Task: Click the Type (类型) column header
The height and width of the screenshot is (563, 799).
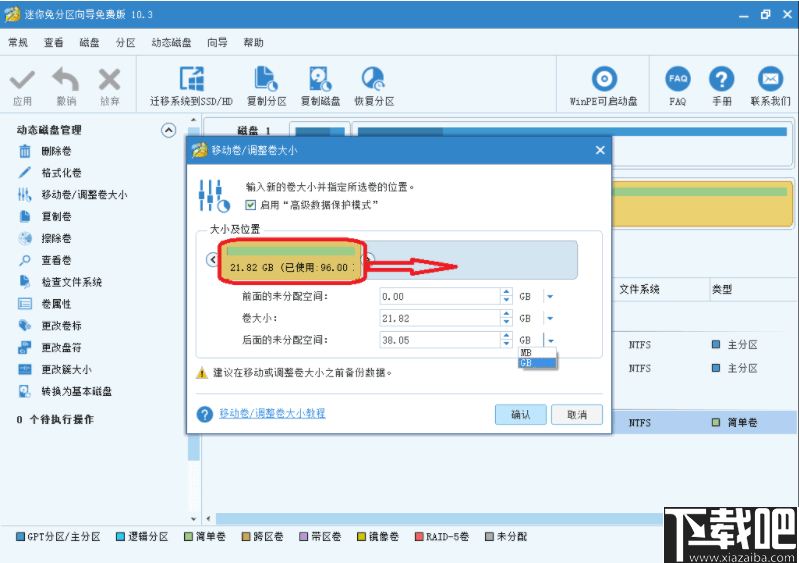Action: 722,289
